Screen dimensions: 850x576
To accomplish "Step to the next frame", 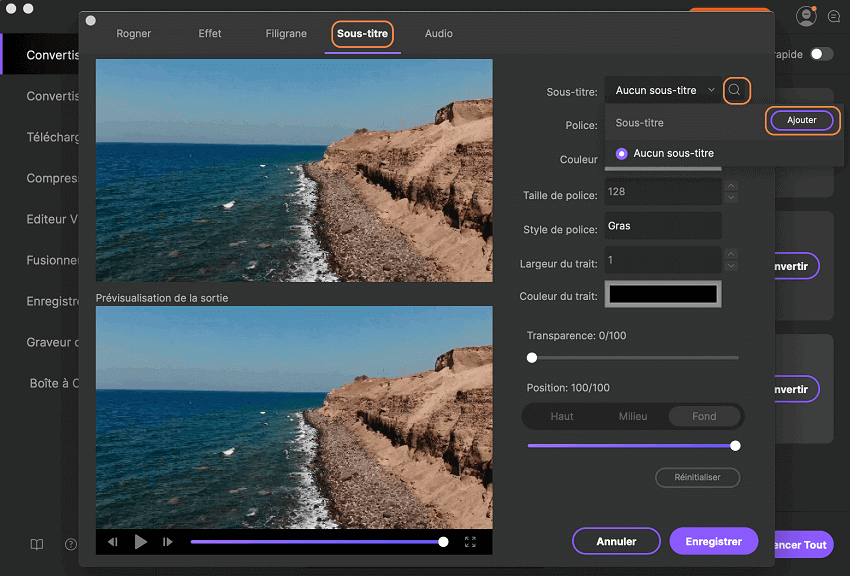I will [x=168, y=542].
